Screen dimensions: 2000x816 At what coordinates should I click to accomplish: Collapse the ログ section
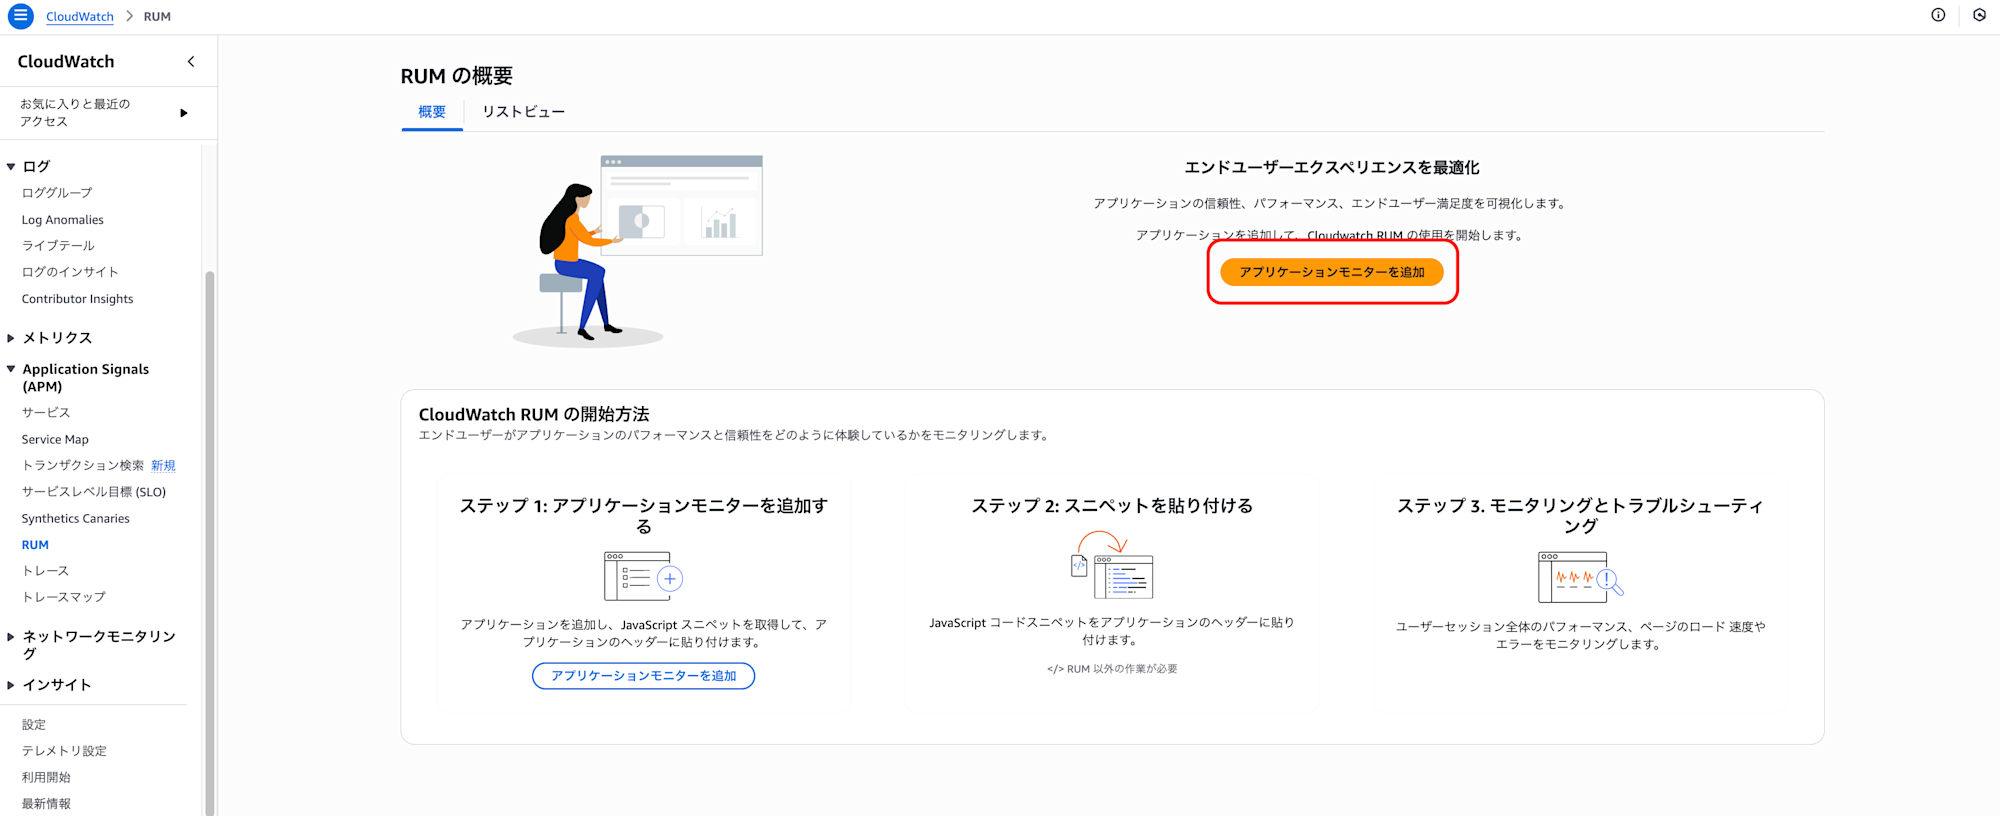tap(11, 167)
